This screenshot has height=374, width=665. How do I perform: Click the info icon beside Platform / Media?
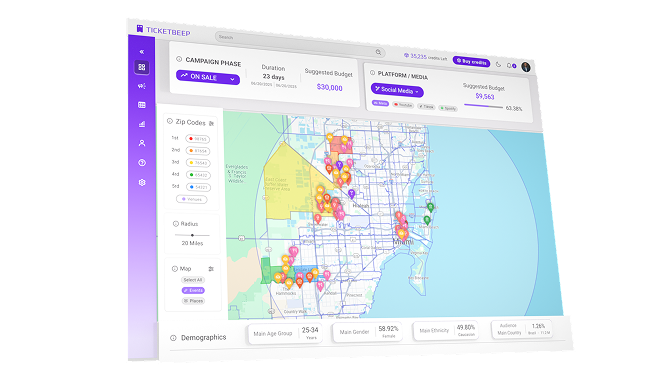pos(372,73)
